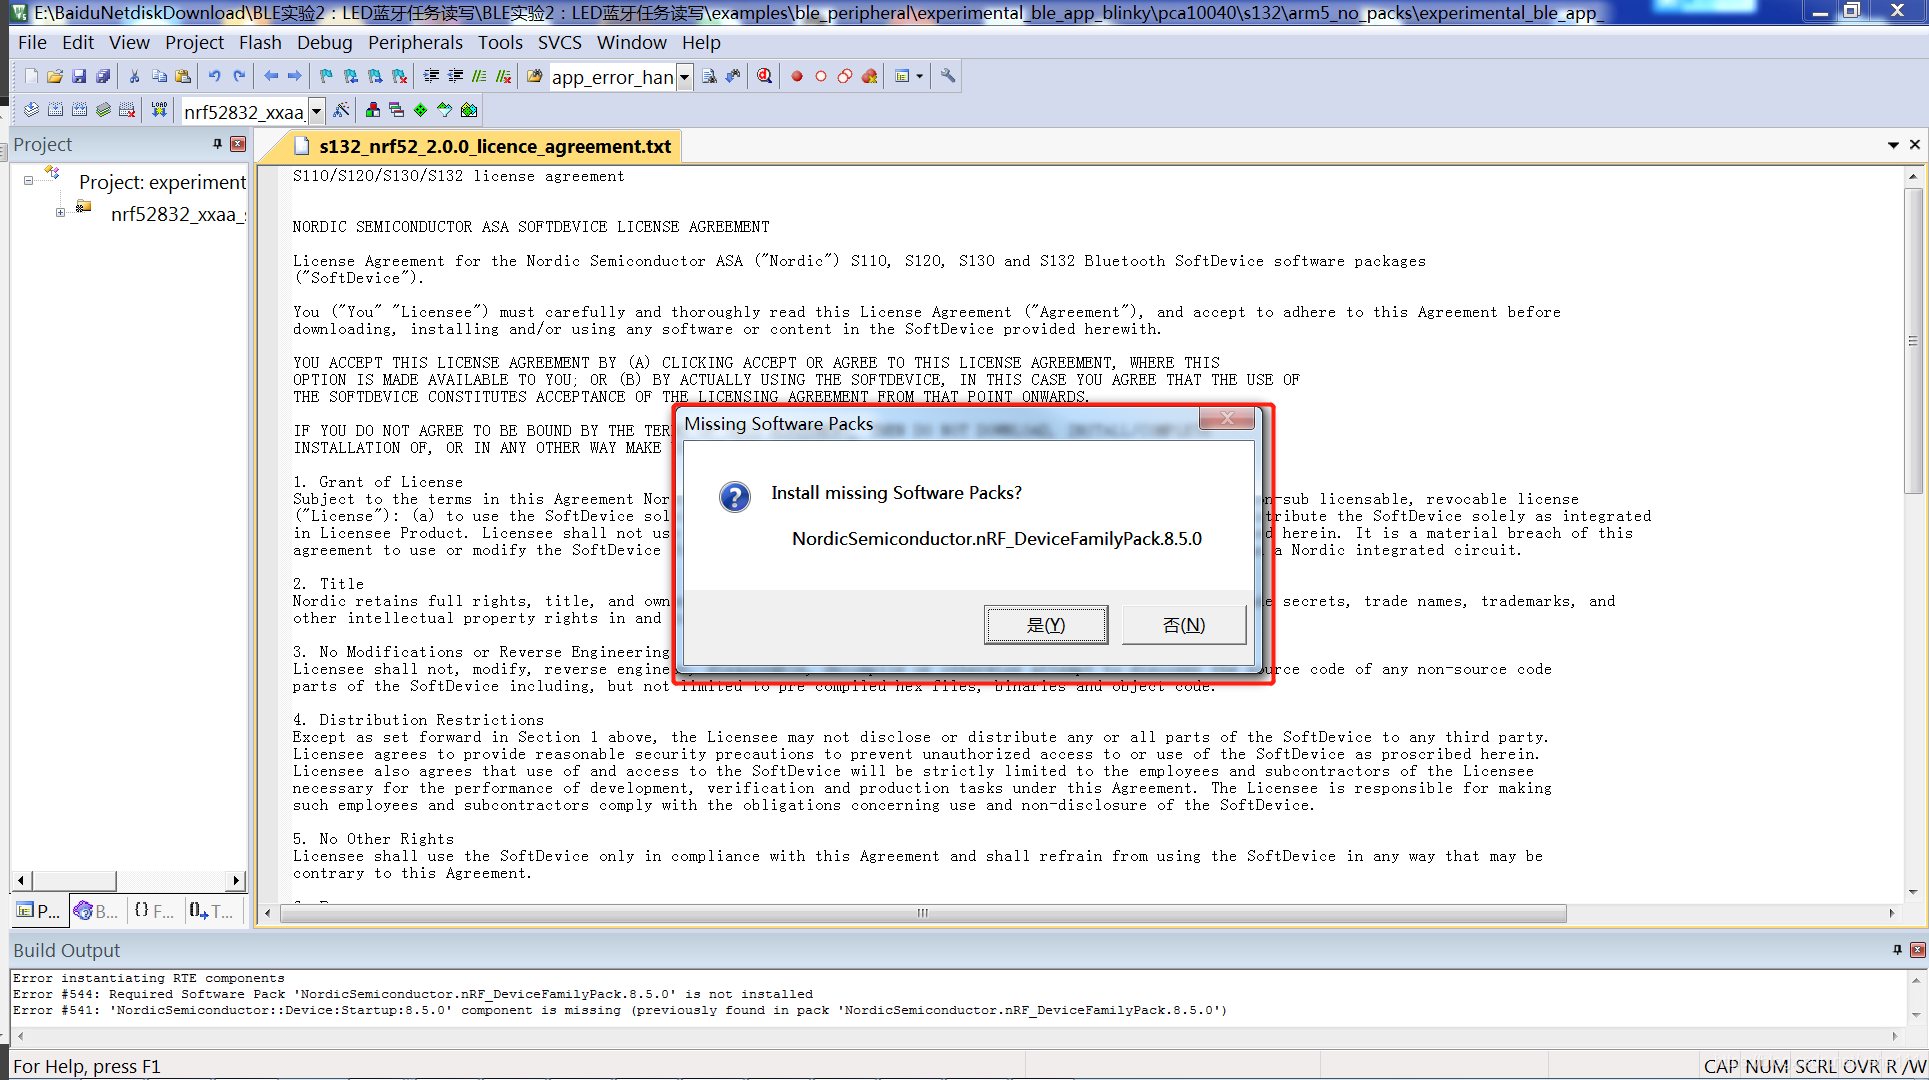Stop build icon
The image size is (1929, 1080).
pyautogui.click(x=127, y=110)
